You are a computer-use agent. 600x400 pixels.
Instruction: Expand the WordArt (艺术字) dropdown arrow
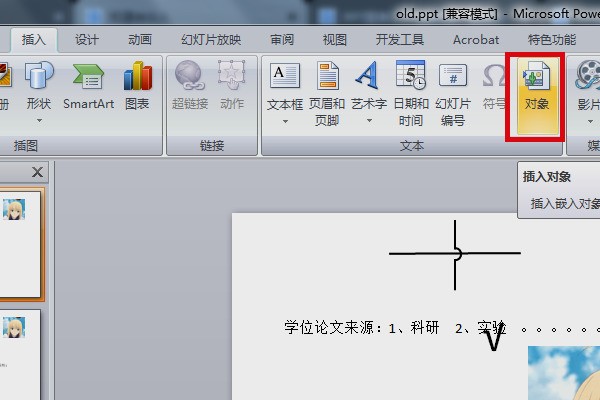point(369,121)
